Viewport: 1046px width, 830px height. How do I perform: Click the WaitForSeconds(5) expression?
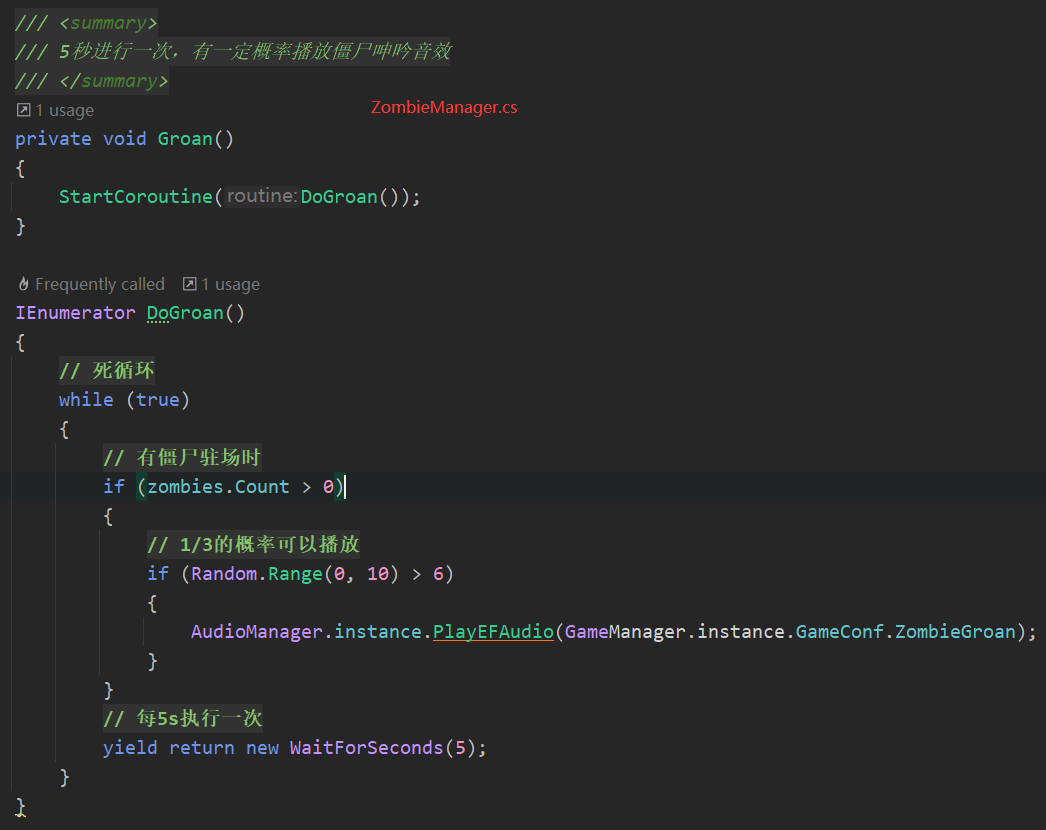pyautogui.click(x=385, y=747)
